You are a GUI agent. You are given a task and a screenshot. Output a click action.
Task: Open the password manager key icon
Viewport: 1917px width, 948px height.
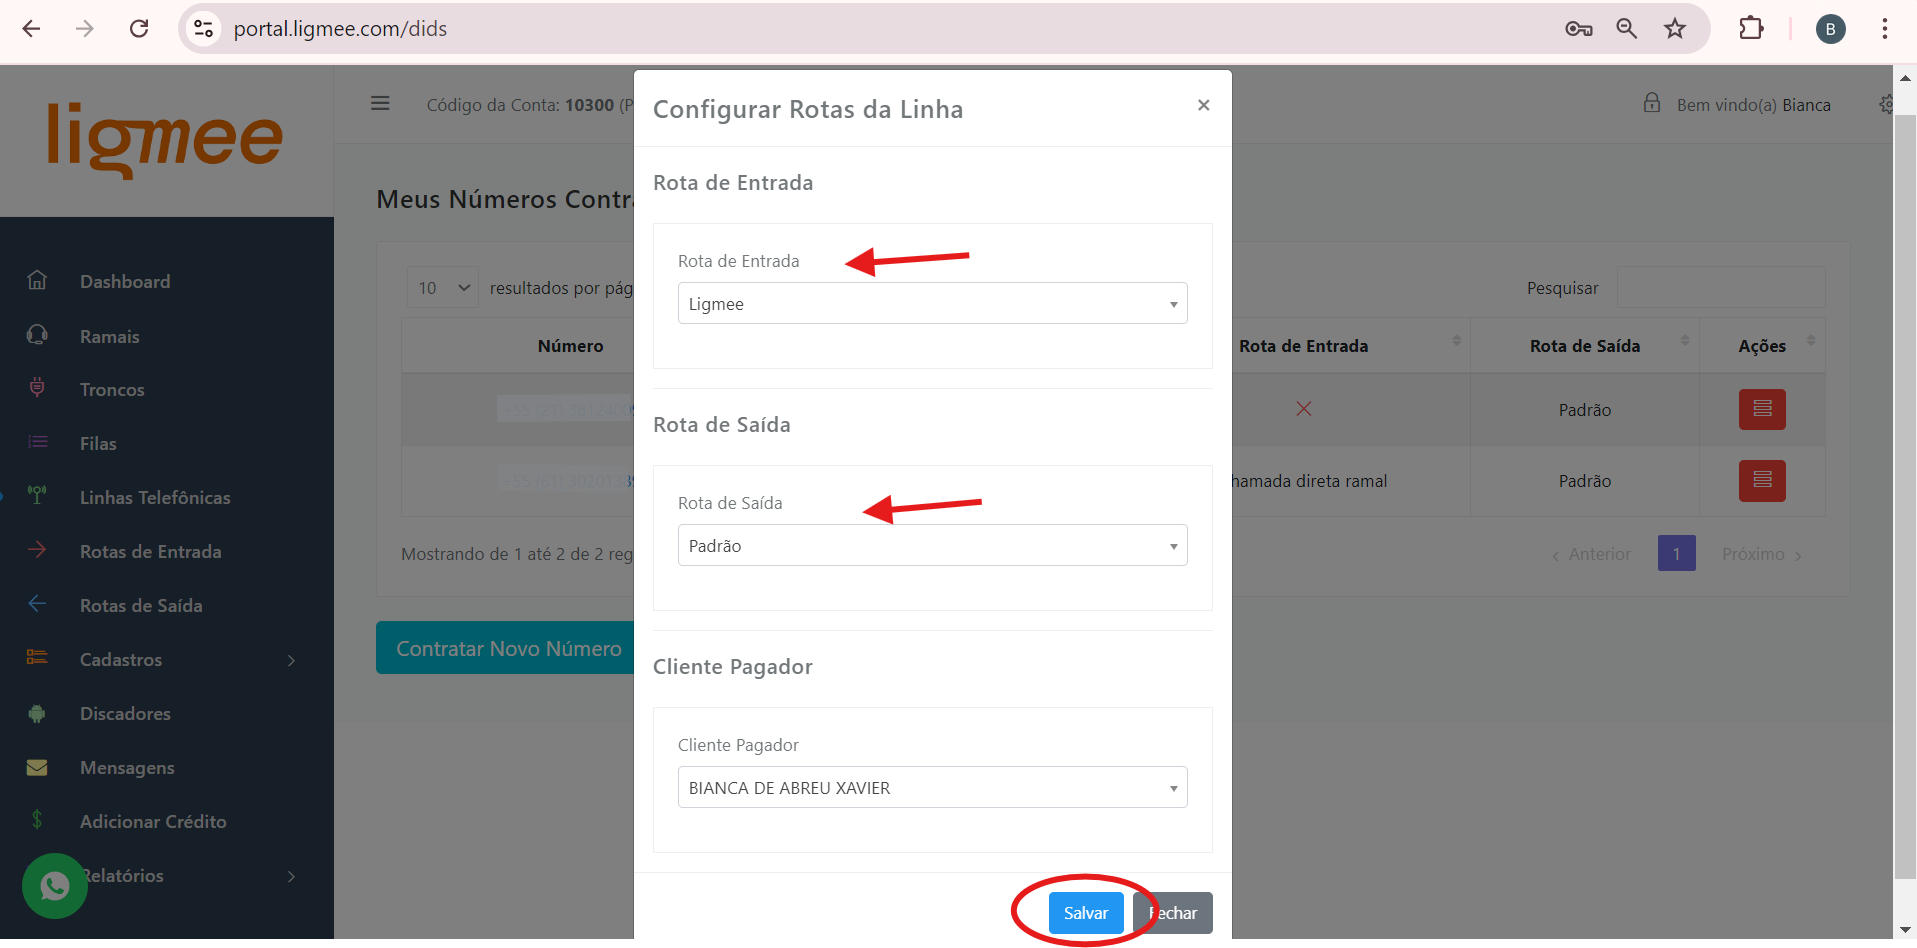(1578, 29)
